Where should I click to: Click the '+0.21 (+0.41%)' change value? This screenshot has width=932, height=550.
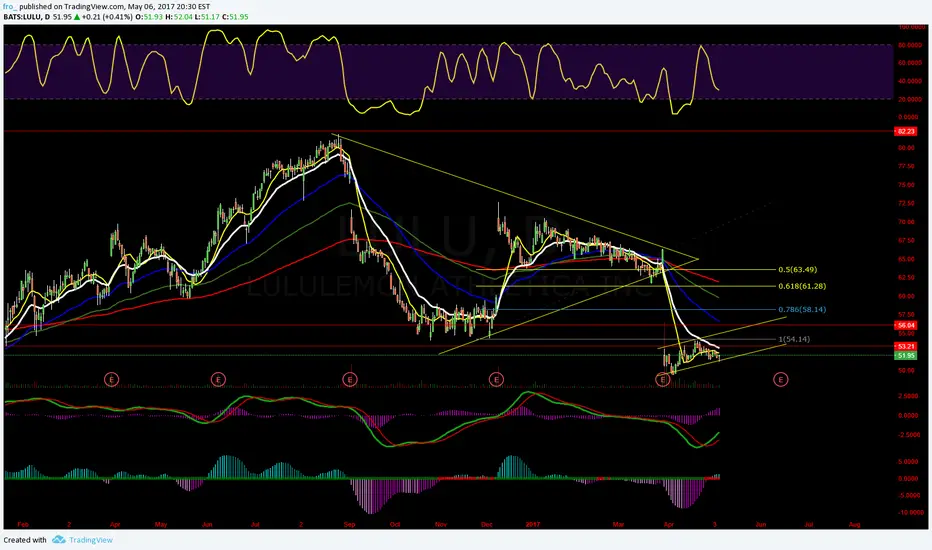[x=107, y=17]
